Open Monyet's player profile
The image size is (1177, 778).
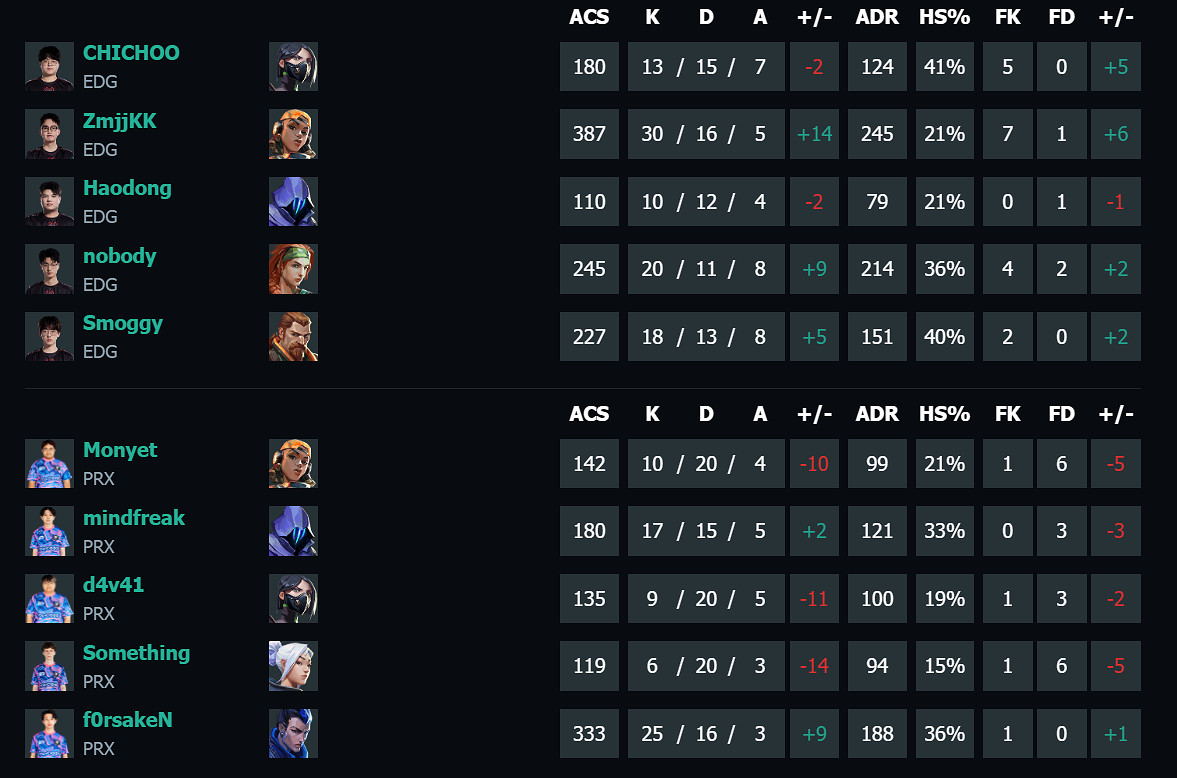(x=120, y=450)
